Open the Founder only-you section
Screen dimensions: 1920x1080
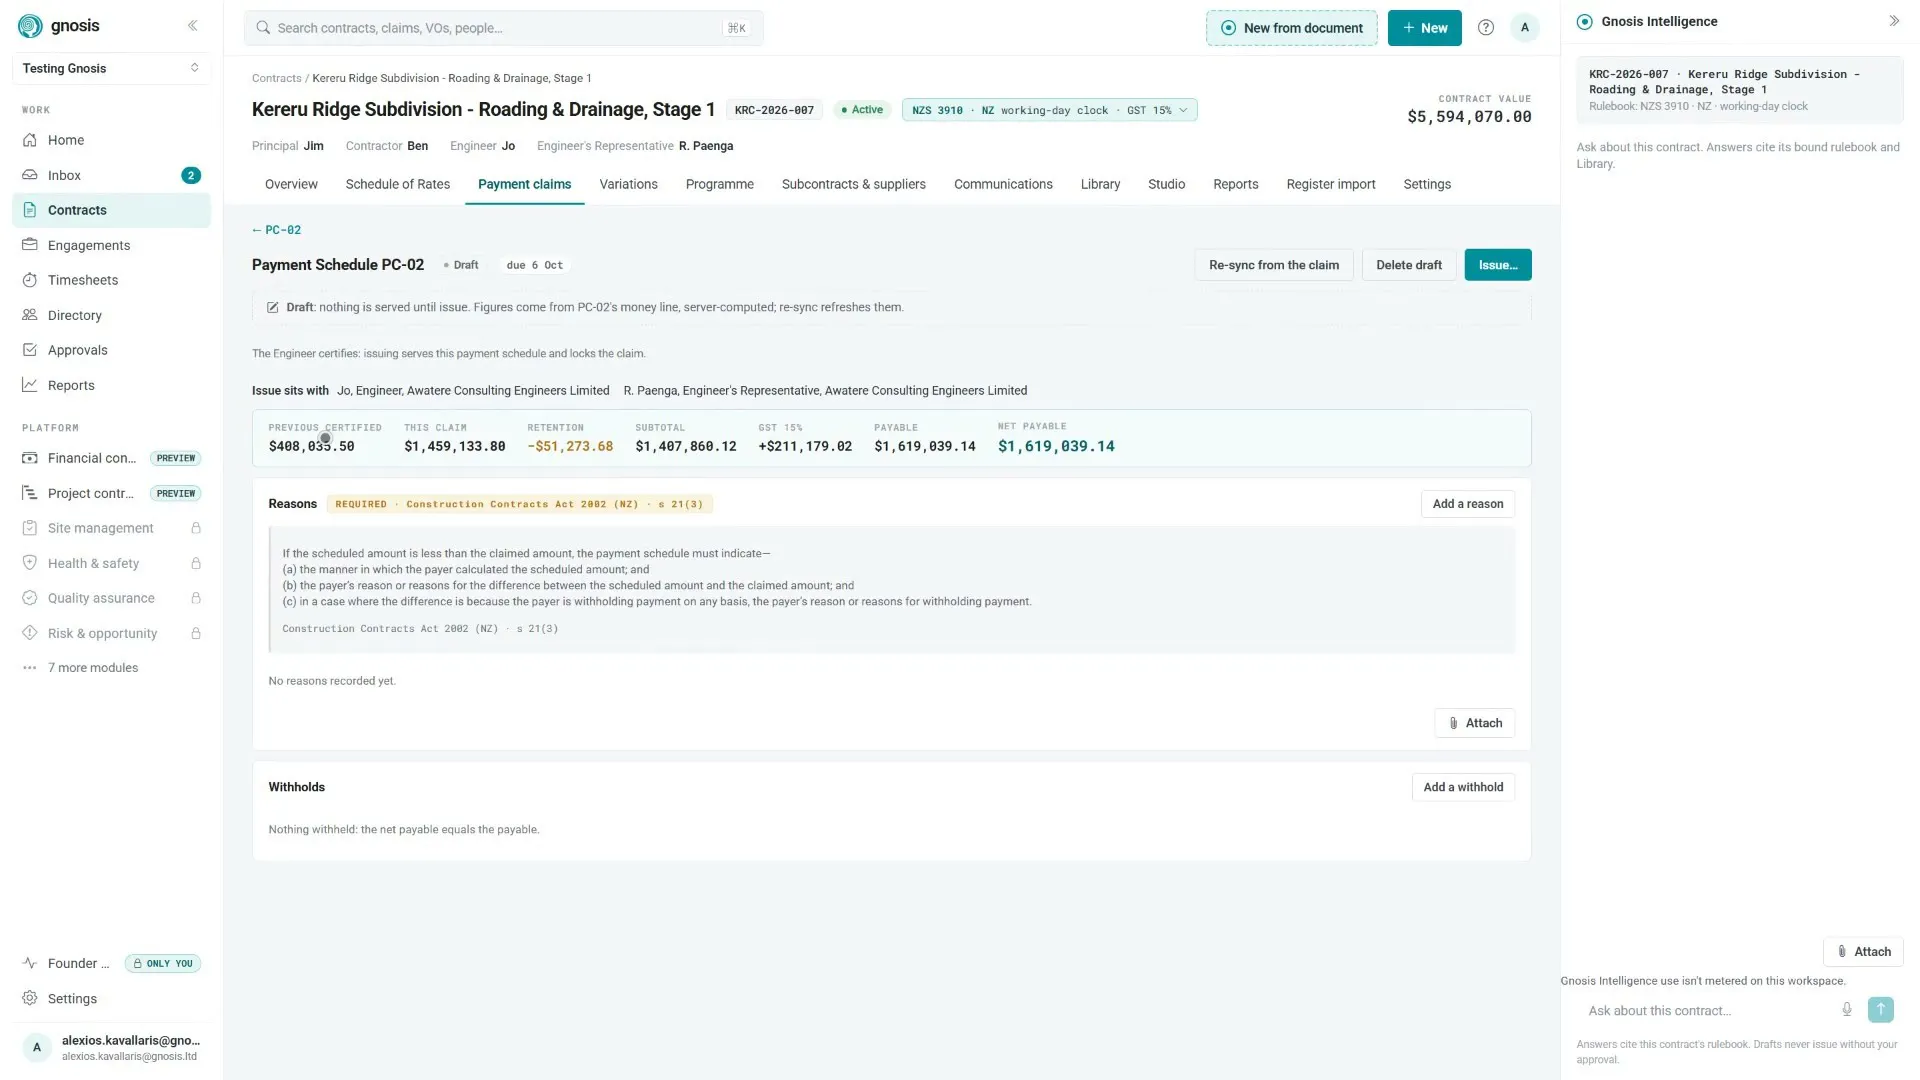click(111, 964)
